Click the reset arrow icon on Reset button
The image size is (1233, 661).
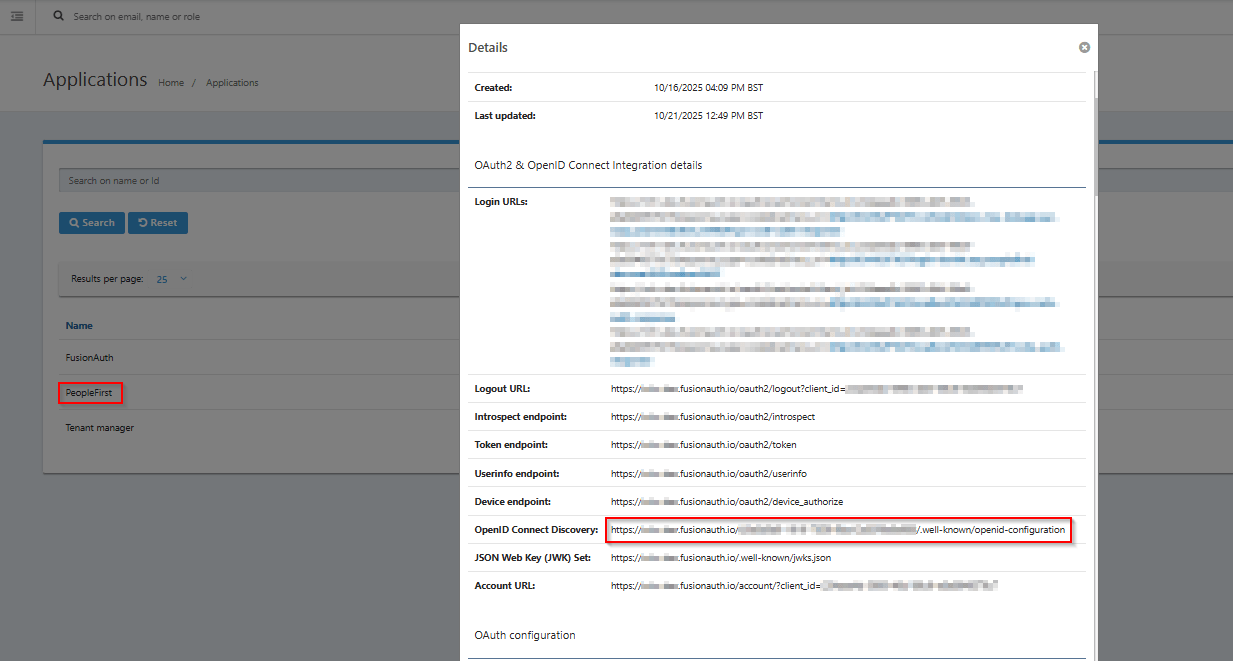[141, 222]
